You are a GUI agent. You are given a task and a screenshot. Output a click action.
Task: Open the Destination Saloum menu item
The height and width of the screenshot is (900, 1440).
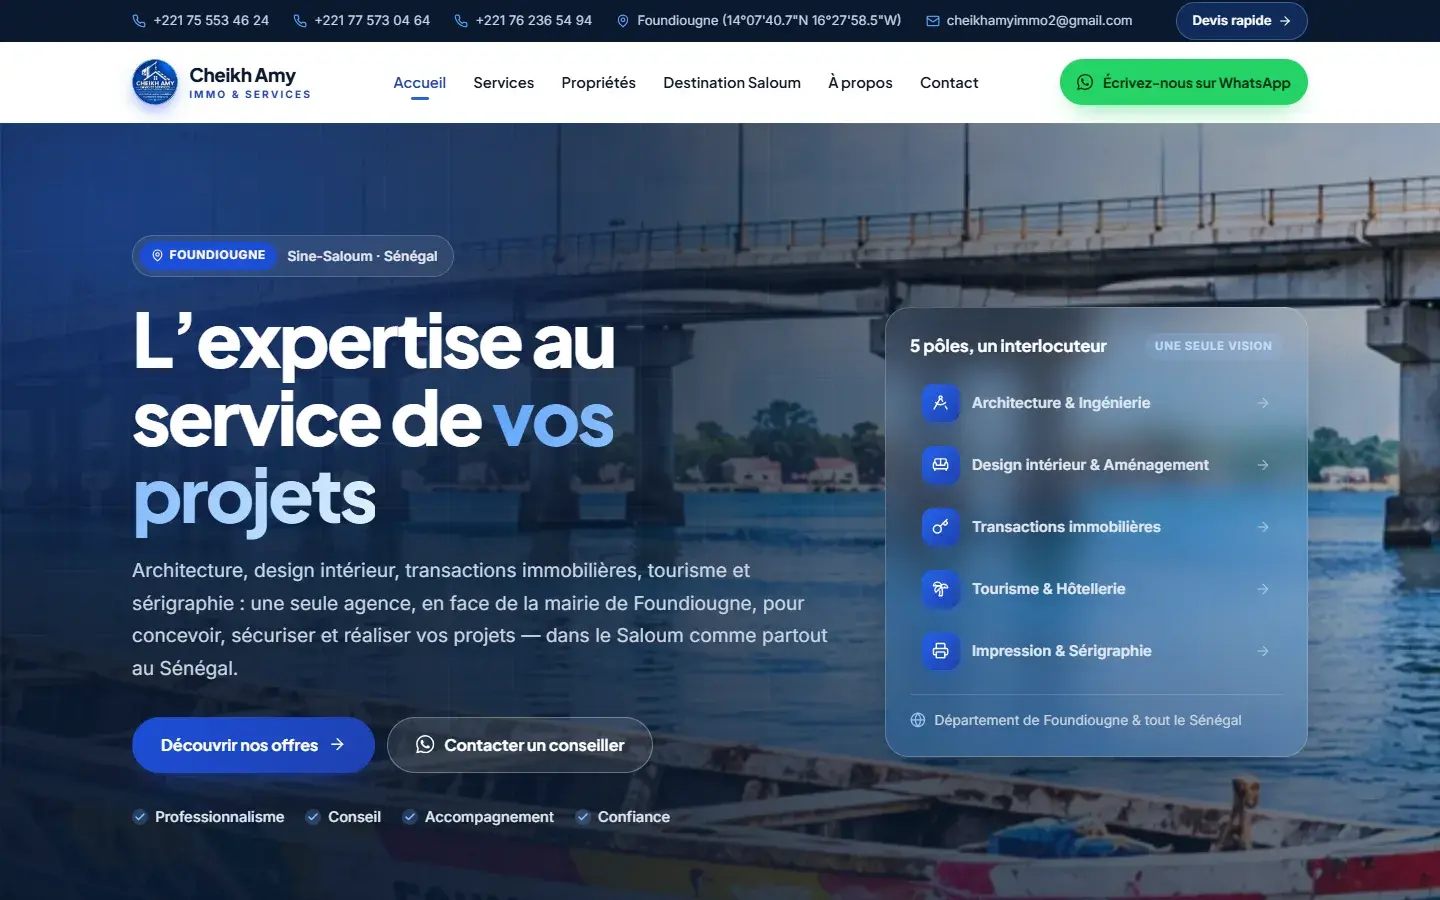click(732, 83)
